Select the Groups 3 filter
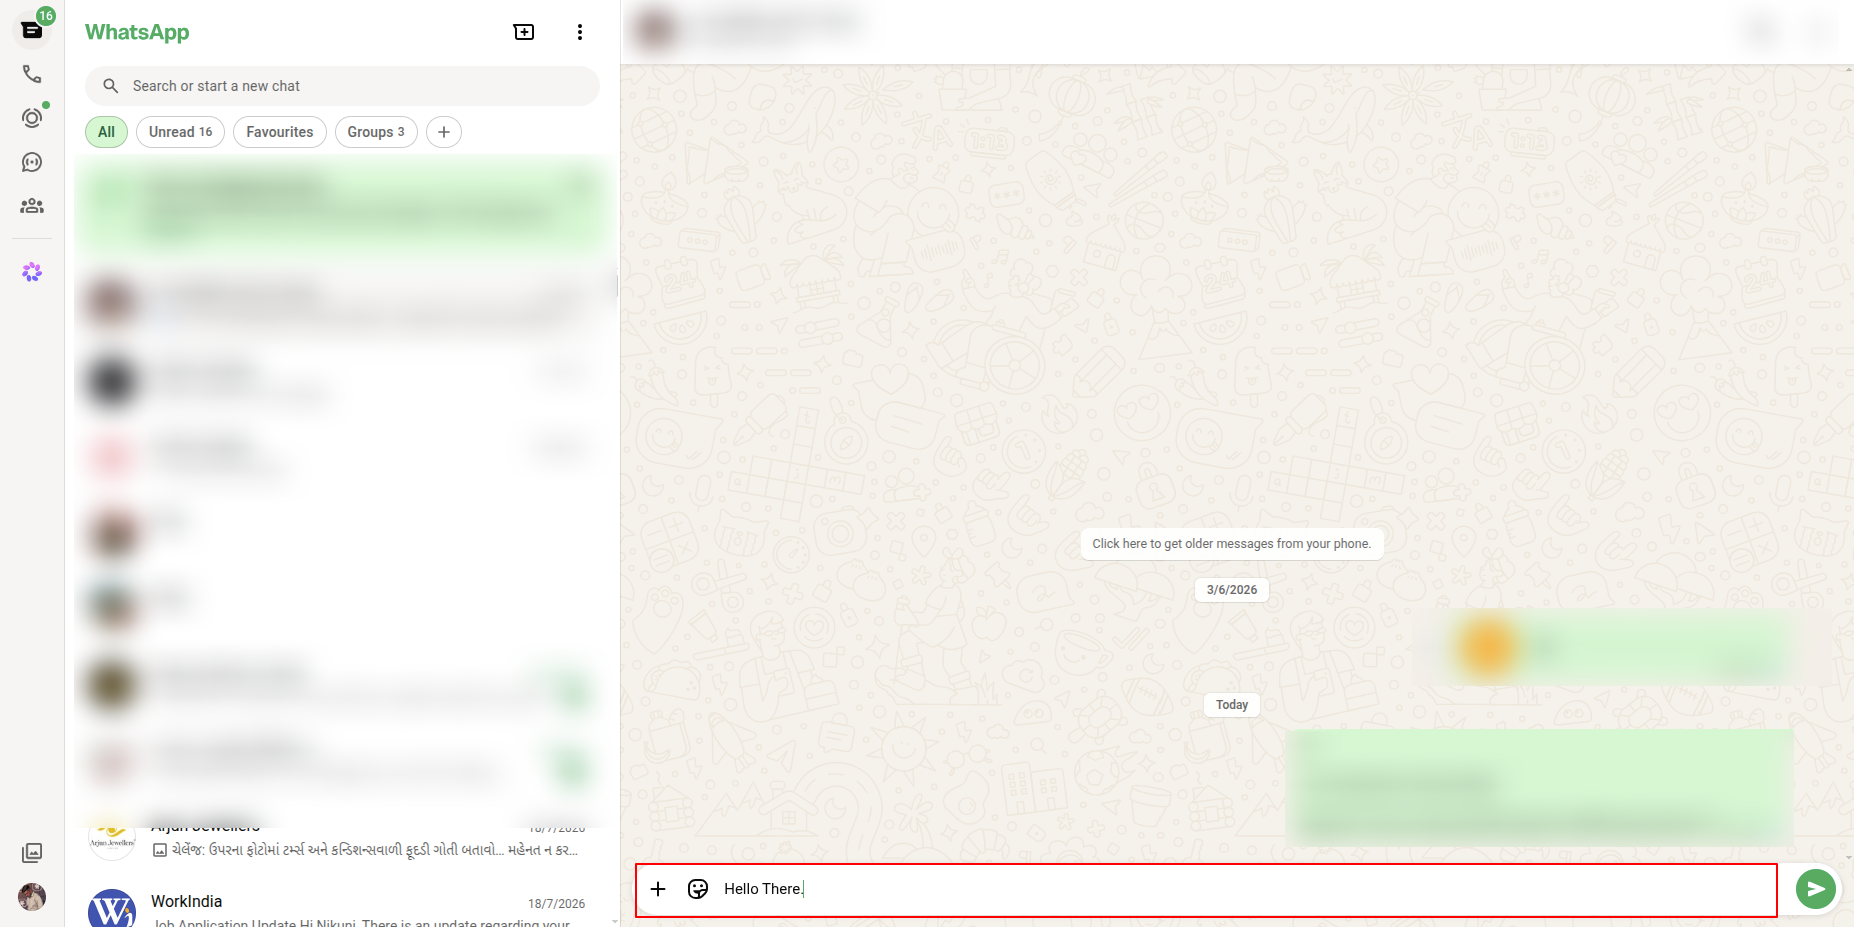This screenshot has width=1854, height=927. click(x=376, y=132)
